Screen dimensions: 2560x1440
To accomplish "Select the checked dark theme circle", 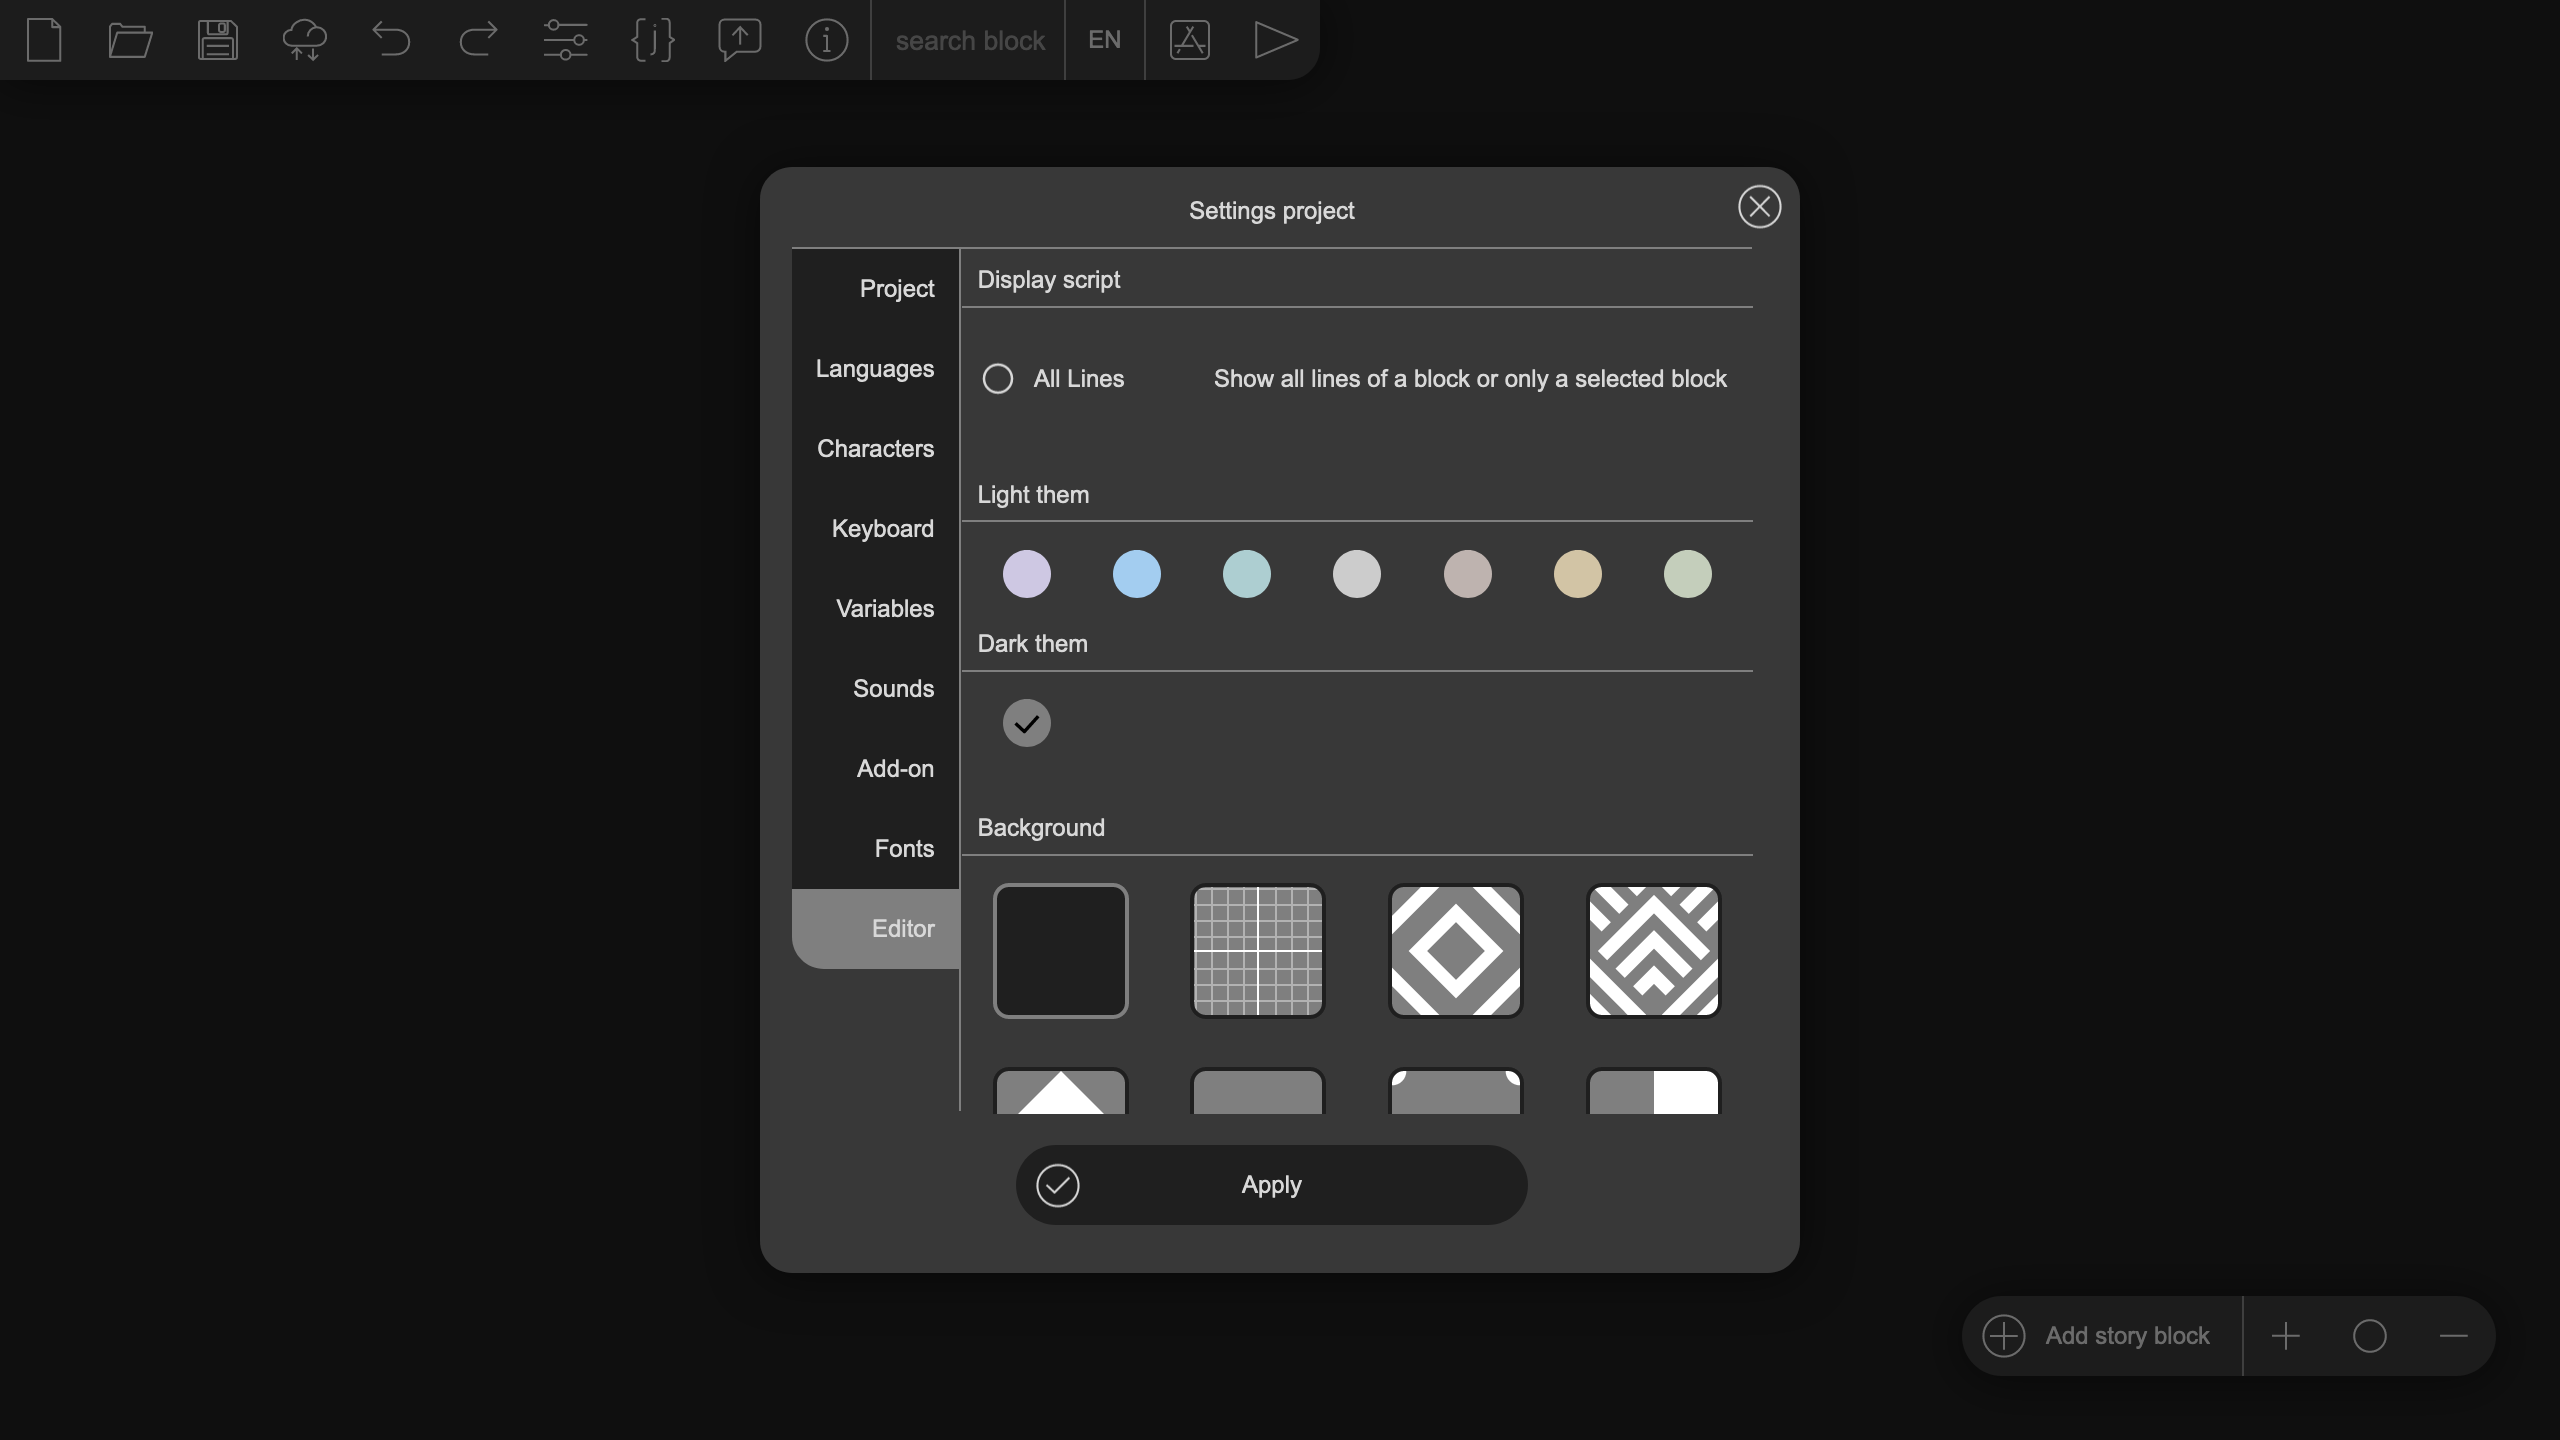I will click(x=1026, y=723).
